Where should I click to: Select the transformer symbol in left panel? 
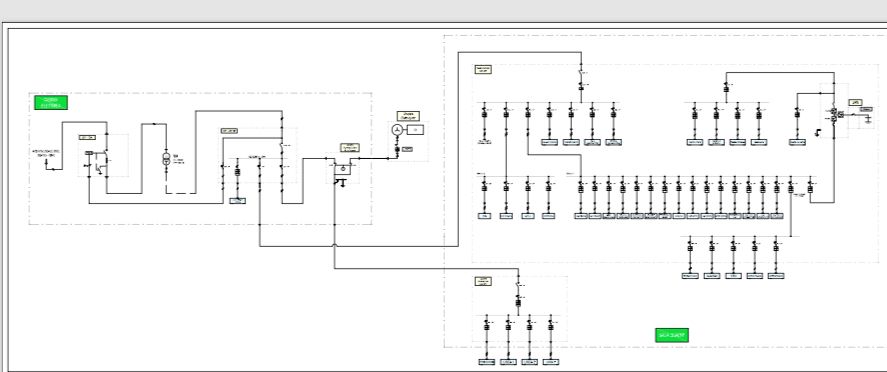[x=166, y=158]
